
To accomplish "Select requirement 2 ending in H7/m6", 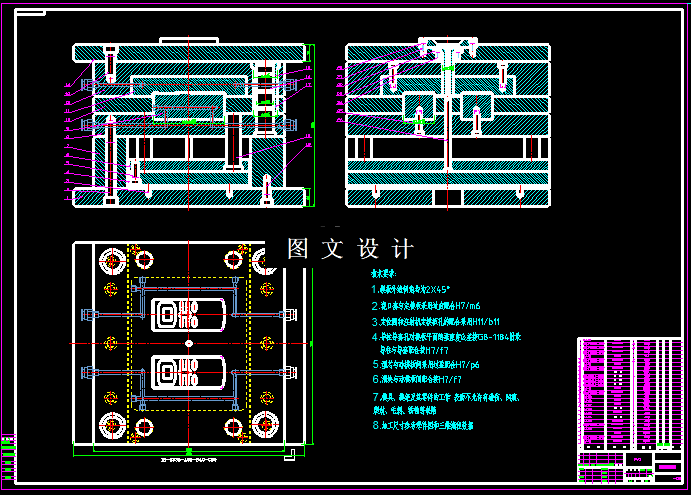I will click(x=426, y=305).
